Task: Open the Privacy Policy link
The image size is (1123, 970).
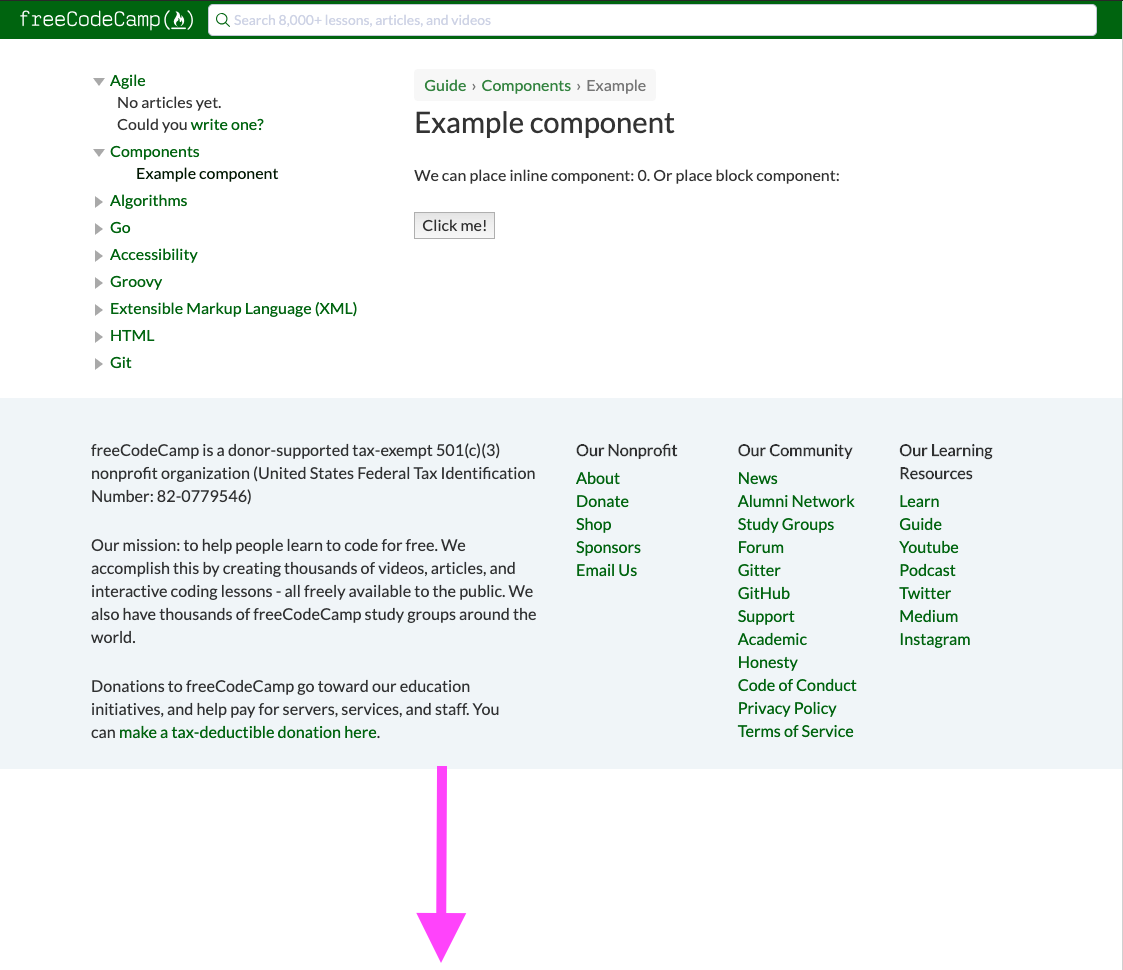Action: [x=786, y=708]
